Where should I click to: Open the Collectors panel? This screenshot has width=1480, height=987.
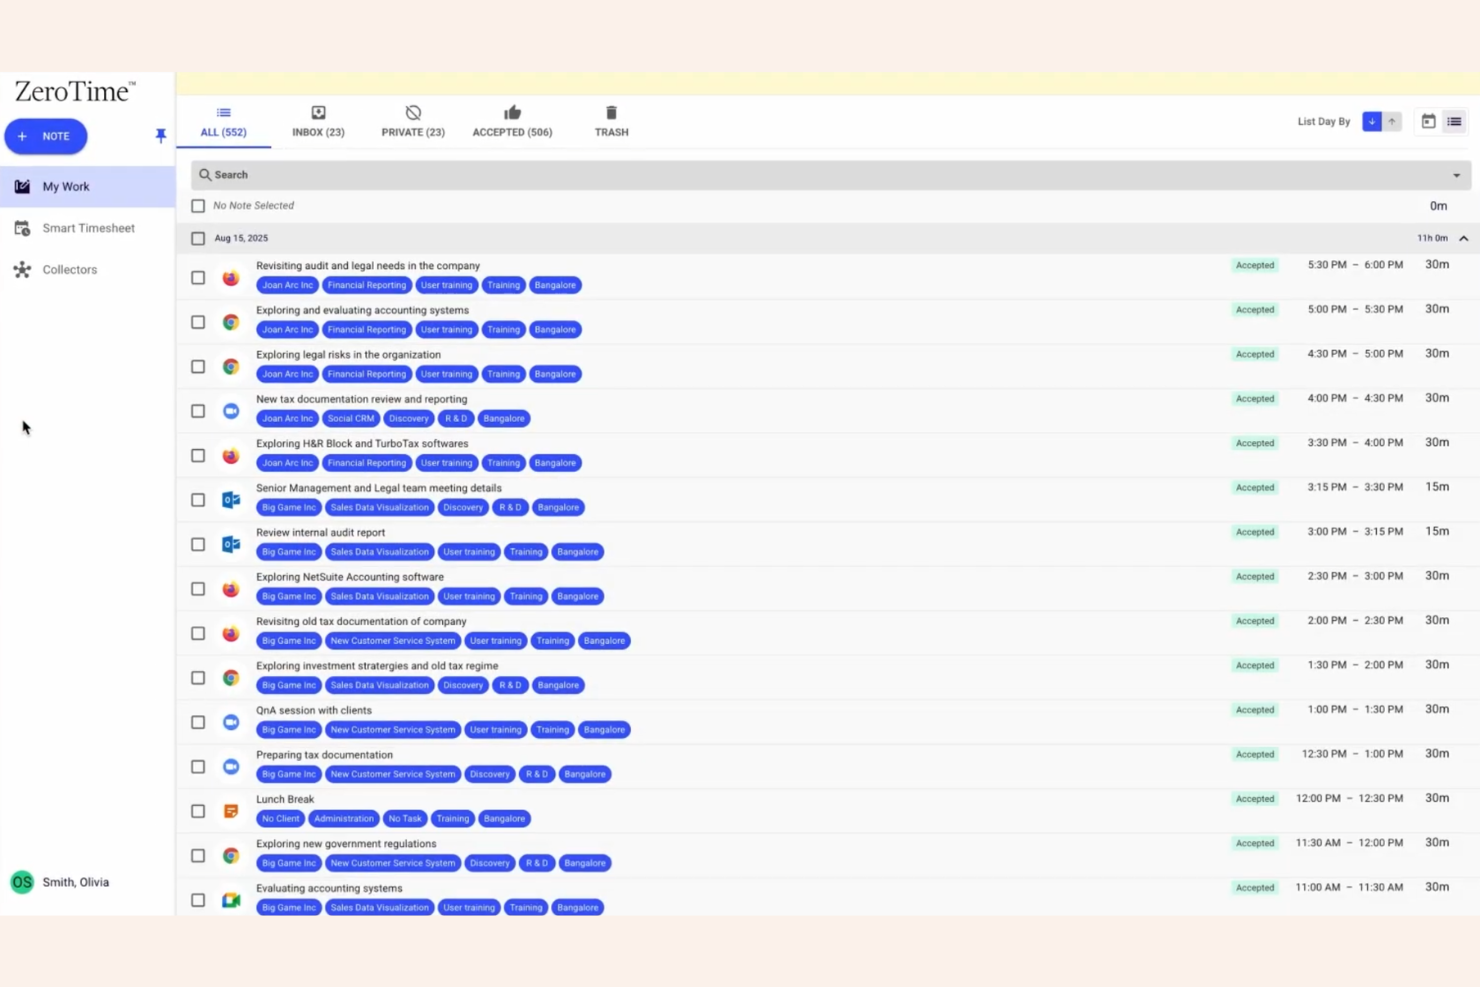pyautogui.click(x=69, y=269)
